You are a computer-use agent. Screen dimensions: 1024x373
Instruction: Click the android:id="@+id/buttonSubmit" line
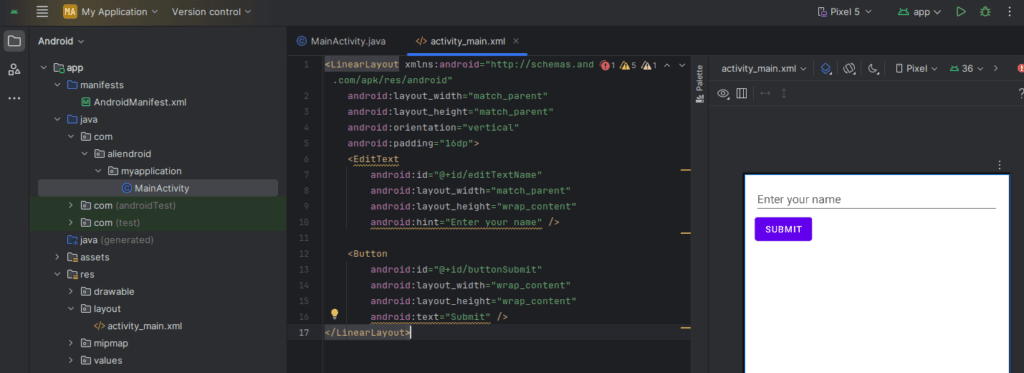click(456, 269)
